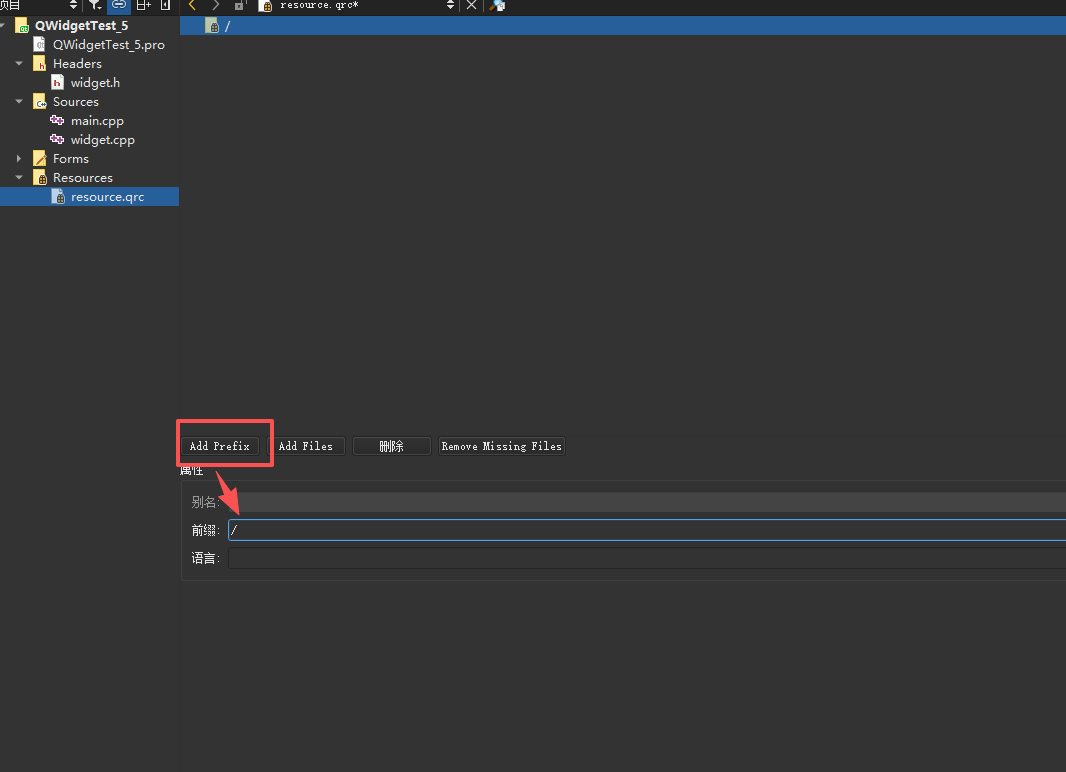Collapse the Resources folder

[x=19, y=177]
